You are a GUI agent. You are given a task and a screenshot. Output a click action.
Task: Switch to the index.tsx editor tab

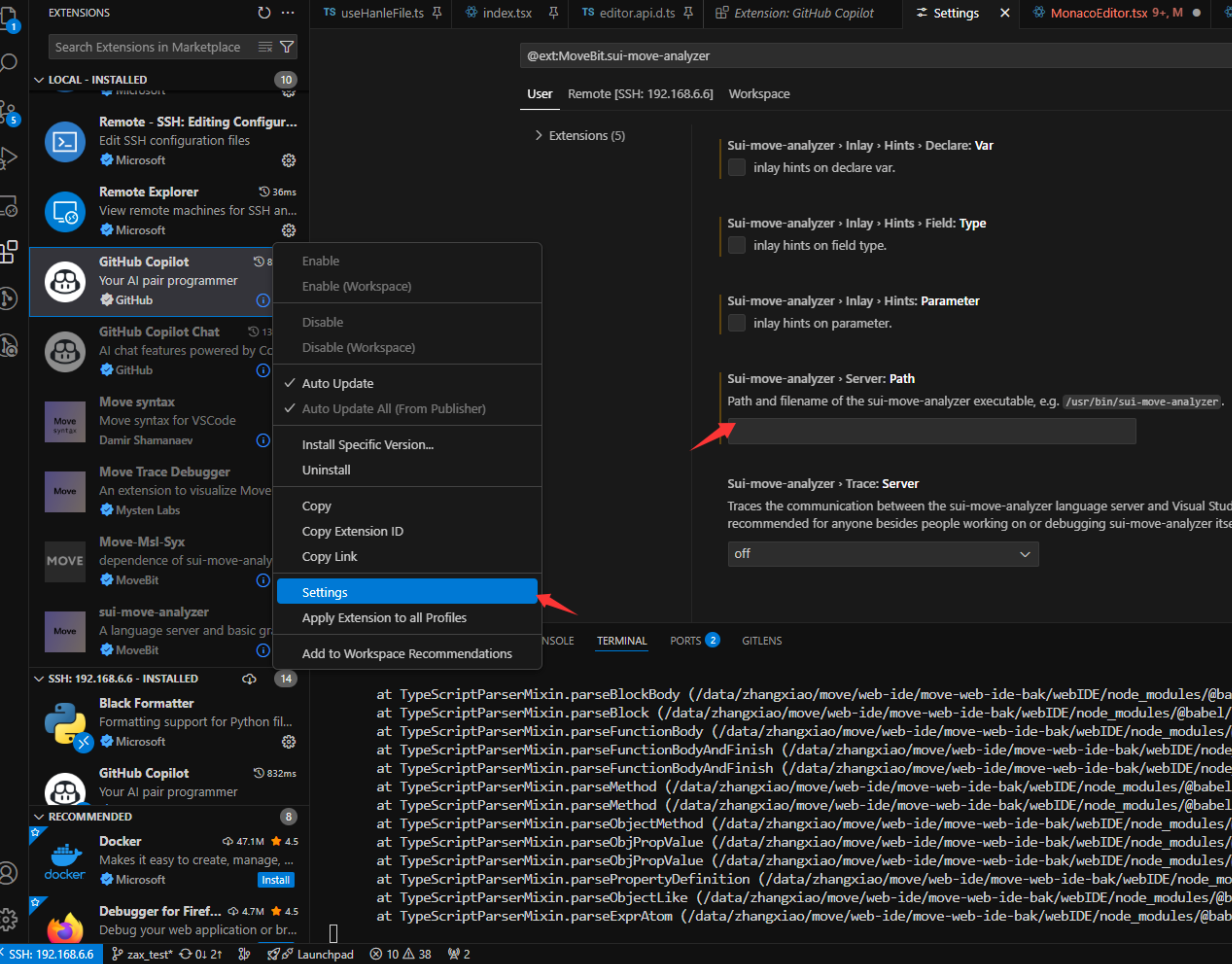click(x=510, y=13)
